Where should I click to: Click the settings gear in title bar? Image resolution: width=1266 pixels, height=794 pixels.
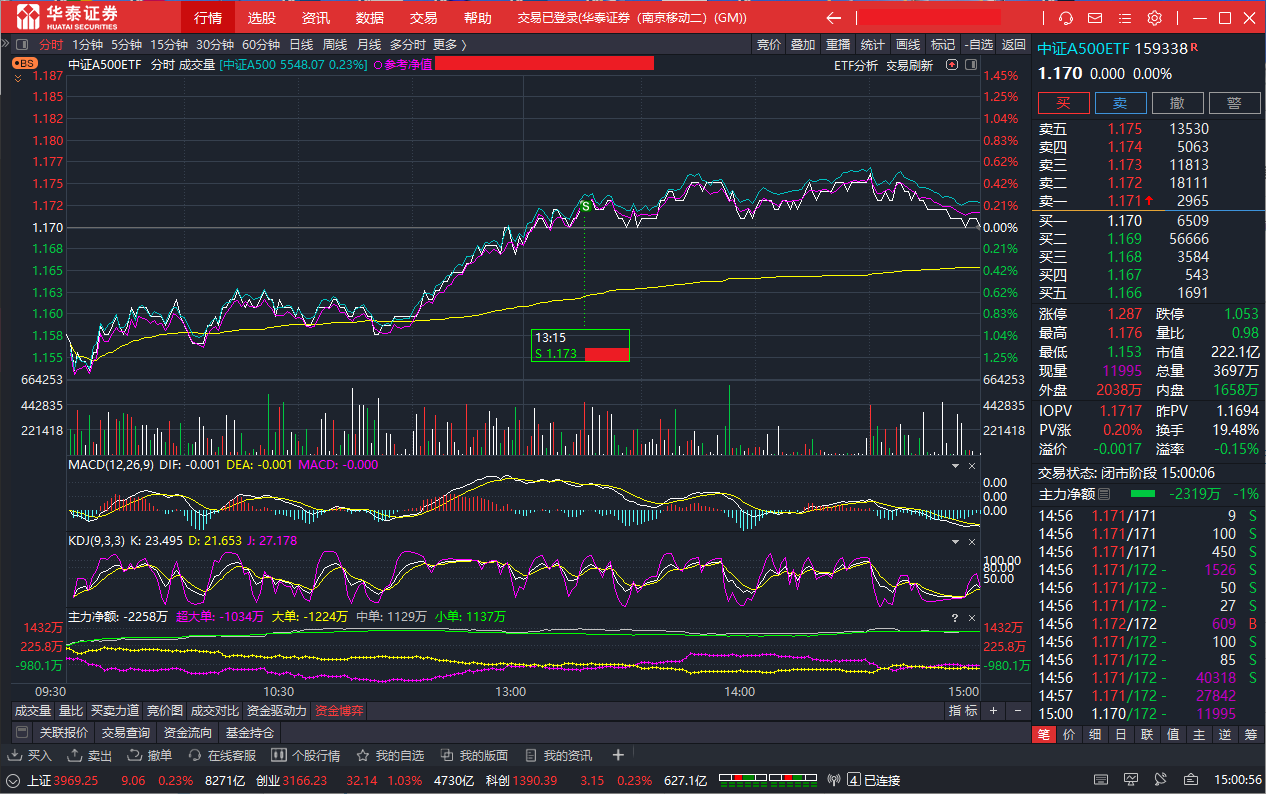click(1154, 18)
